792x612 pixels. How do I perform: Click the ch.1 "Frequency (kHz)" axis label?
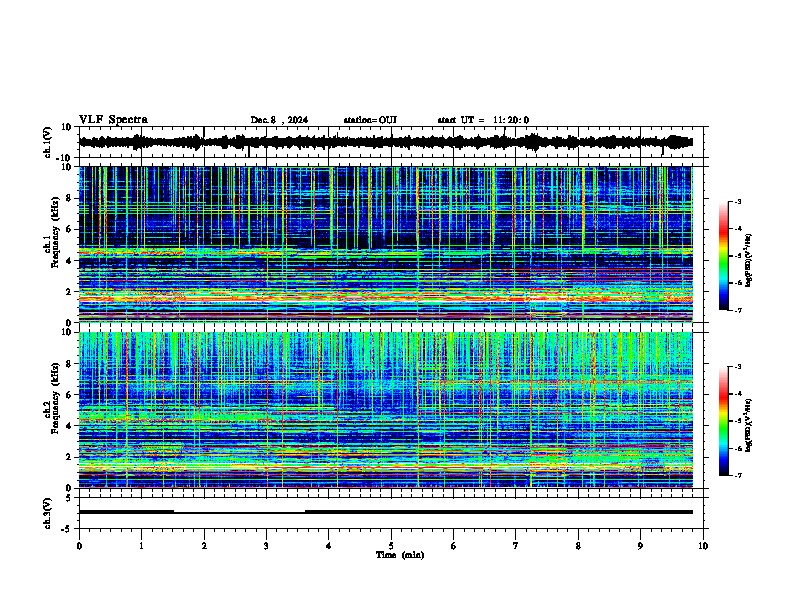click(55, 233)
